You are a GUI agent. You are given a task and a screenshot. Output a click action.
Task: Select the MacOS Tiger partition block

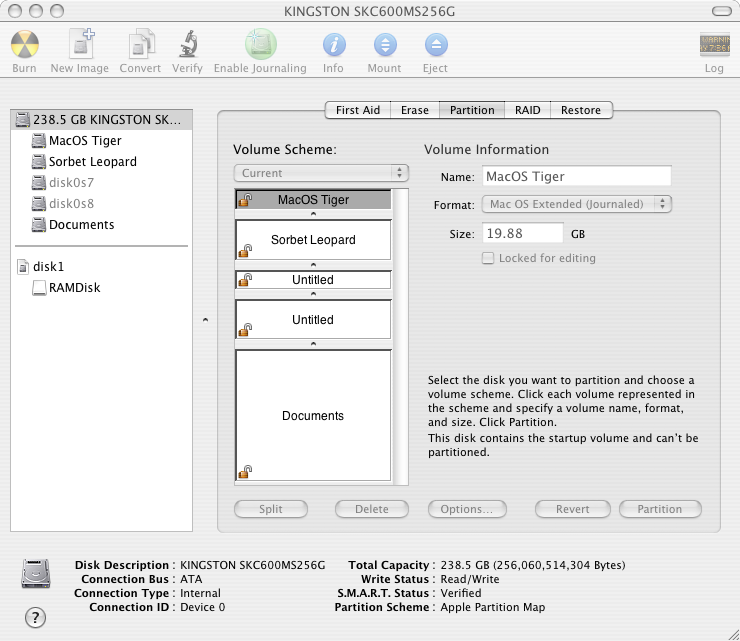(x=313, y=200)
